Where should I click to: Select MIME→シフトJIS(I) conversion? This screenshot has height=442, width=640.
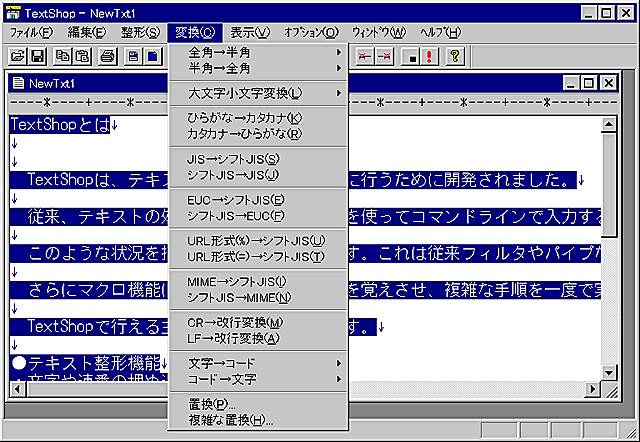click(258, 281)
